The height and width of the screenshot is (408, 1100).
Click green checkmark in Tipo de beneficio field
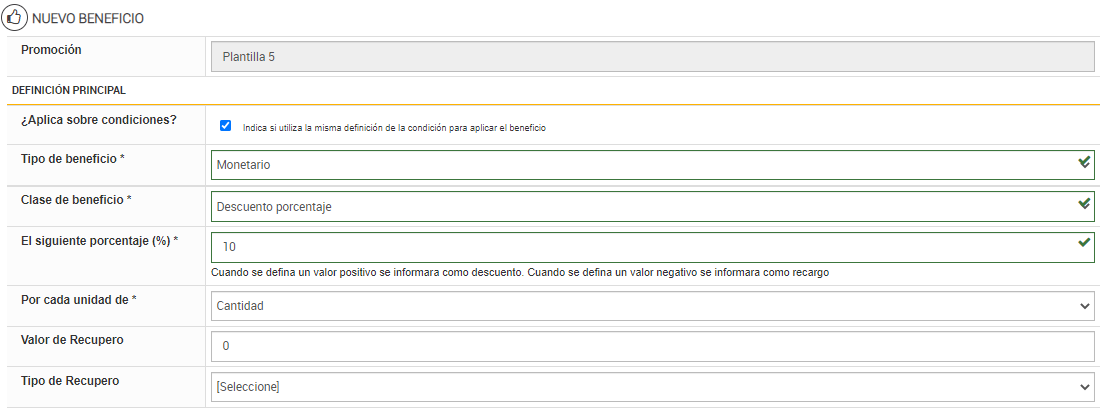tap(1084, 163)
